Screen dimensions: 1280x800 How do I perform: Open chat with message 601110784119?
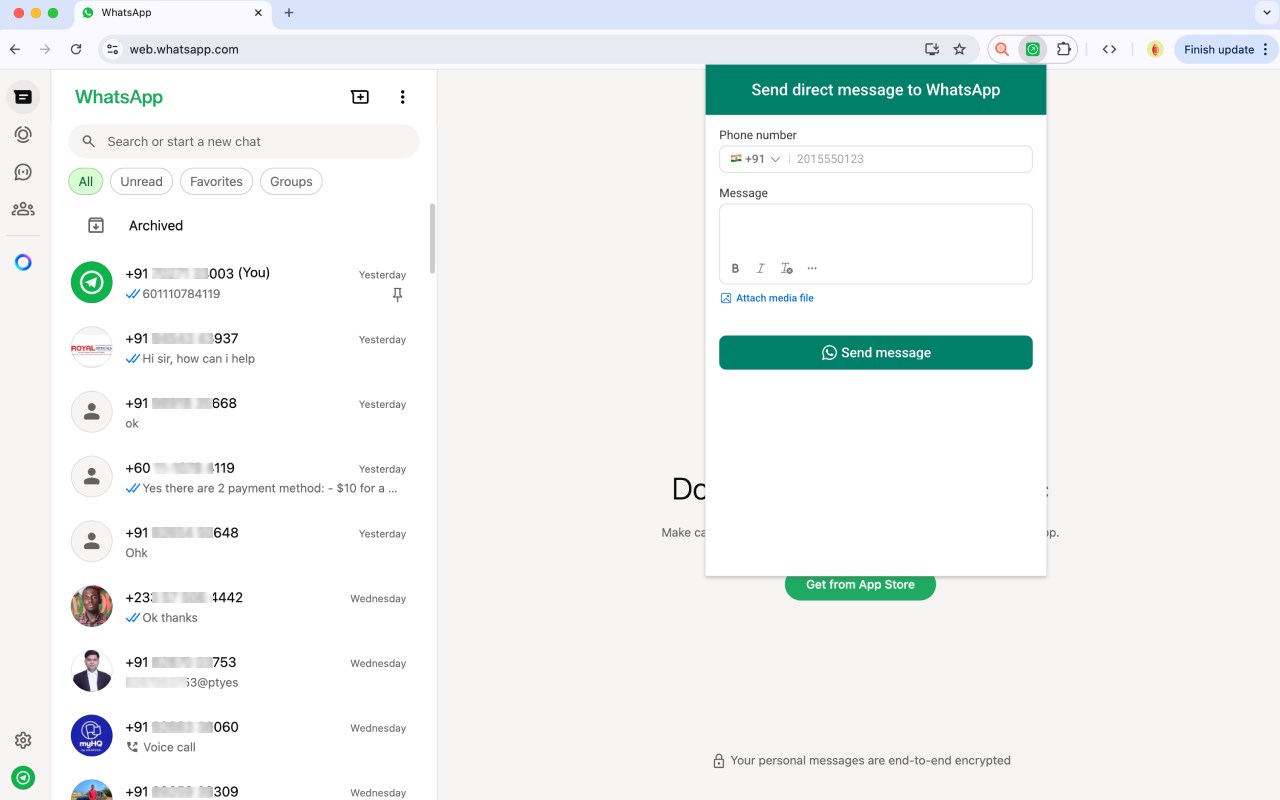(x=244, y=283)
